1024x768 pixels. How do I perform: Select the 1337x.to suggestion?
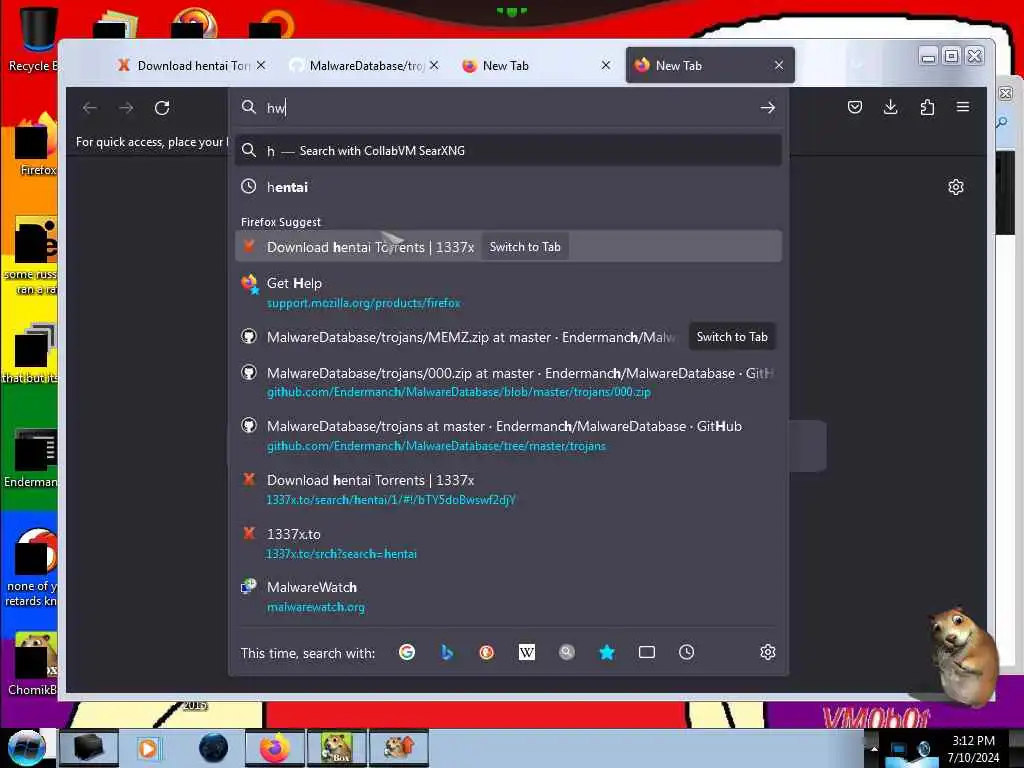294,534
